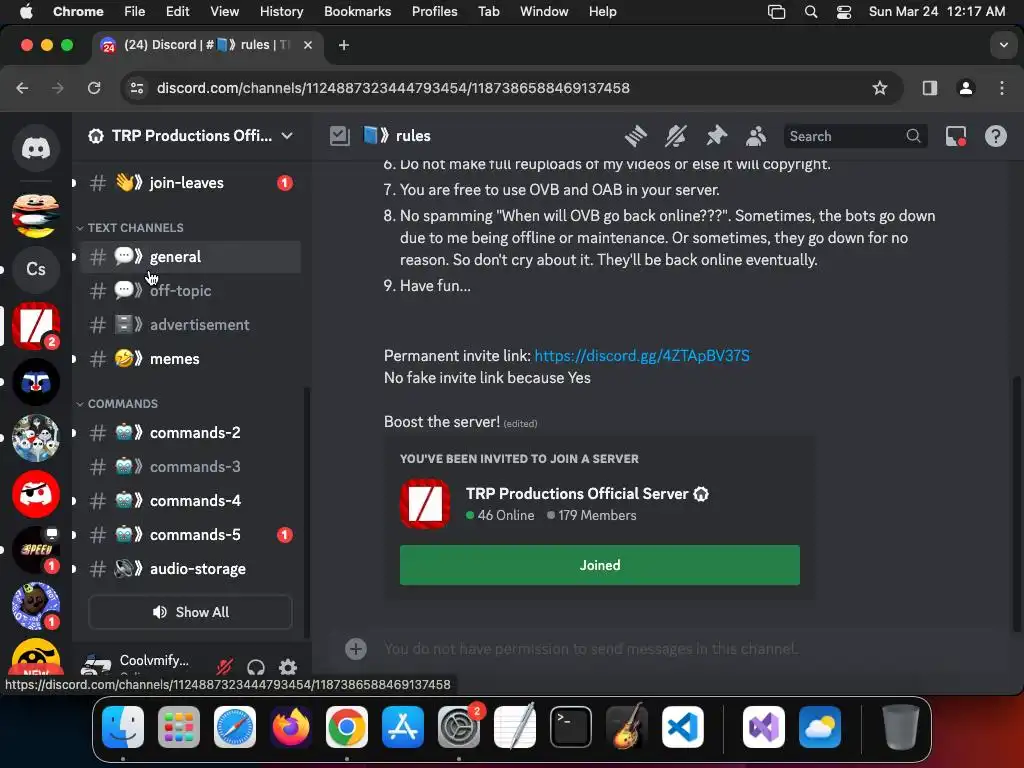Open the general channel
The image size is (1024, 768).
(190, 257)
